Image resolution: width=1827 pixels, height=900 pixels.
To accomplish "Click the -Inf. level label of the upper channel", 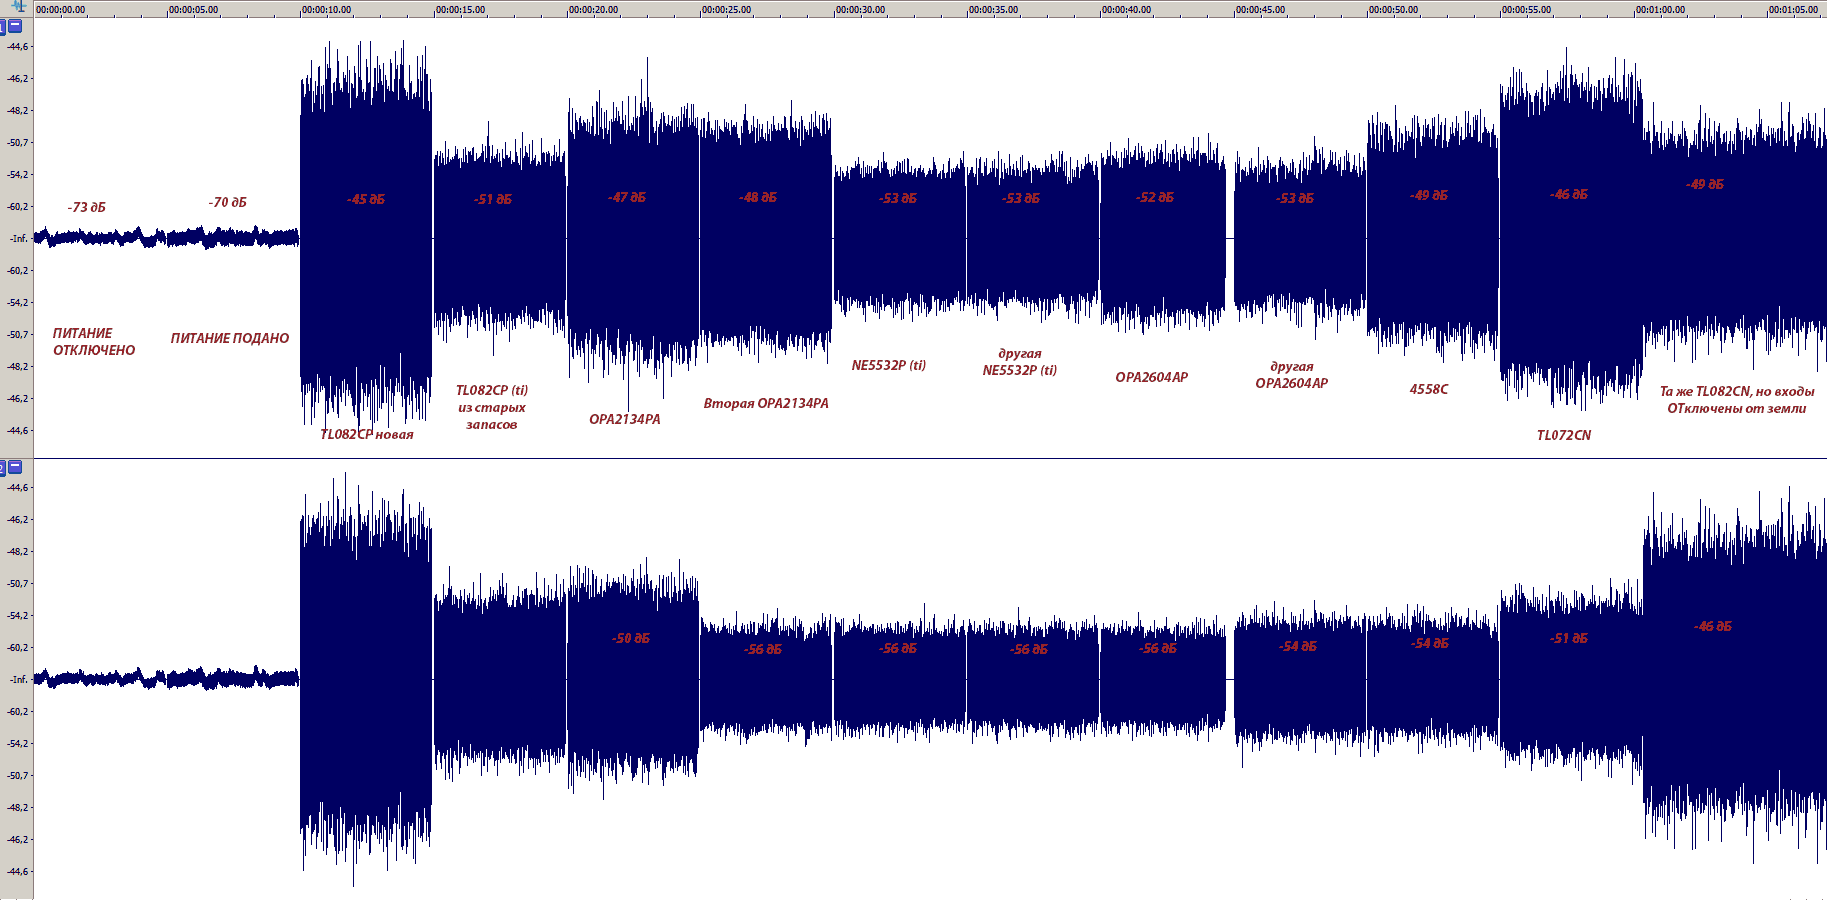I will point(18,239).
